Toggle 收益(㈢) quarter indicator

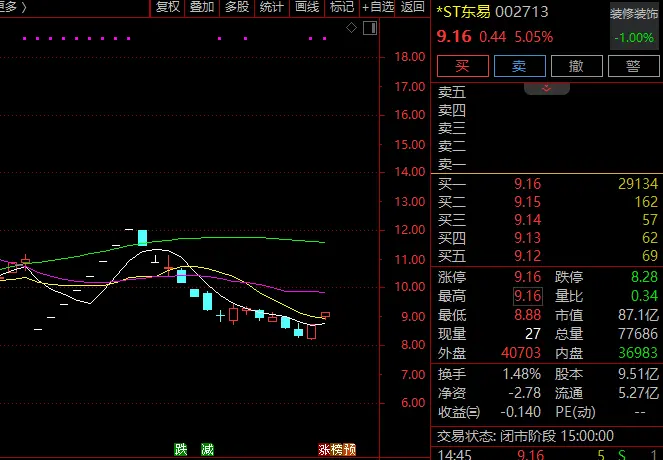(459, 412)
